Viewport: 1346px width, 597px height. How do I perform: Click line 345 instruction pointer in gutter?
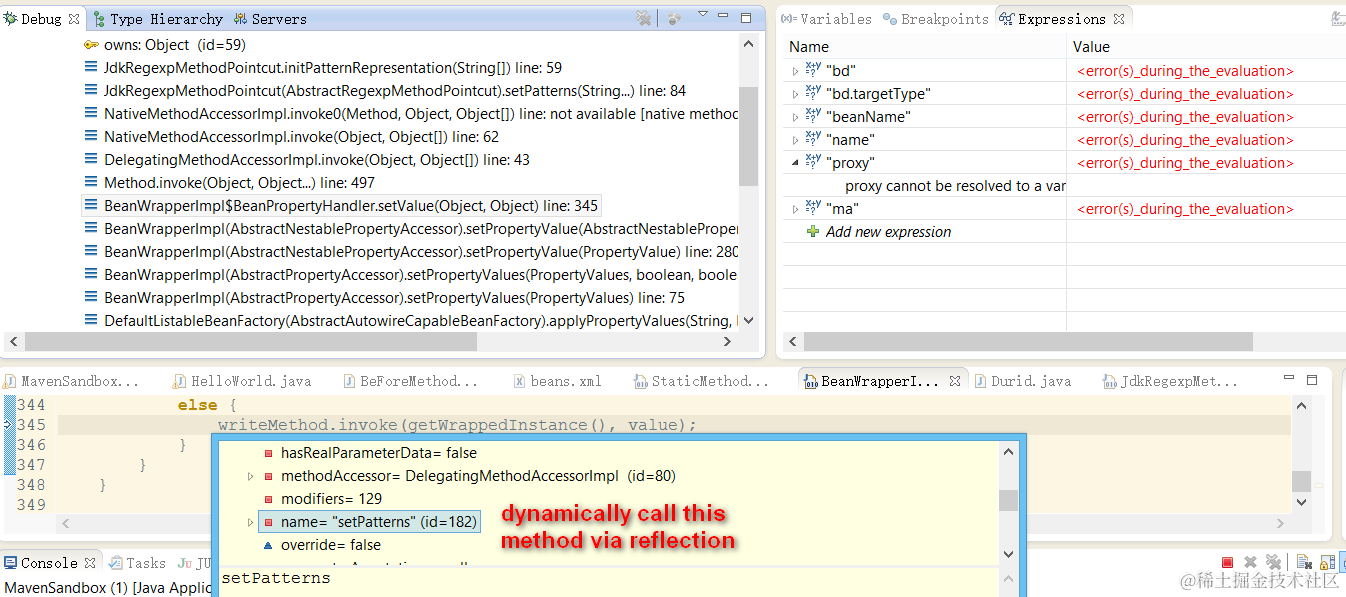pos(7,425)
